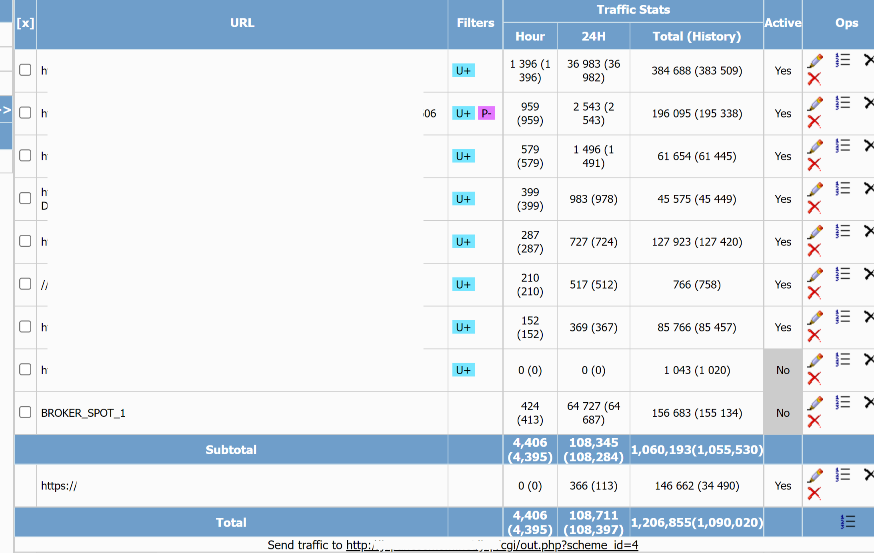Viewport: 874px width, 553px height.
Task: Edit the inactive row with total 1 043
Action: point(815,361)
